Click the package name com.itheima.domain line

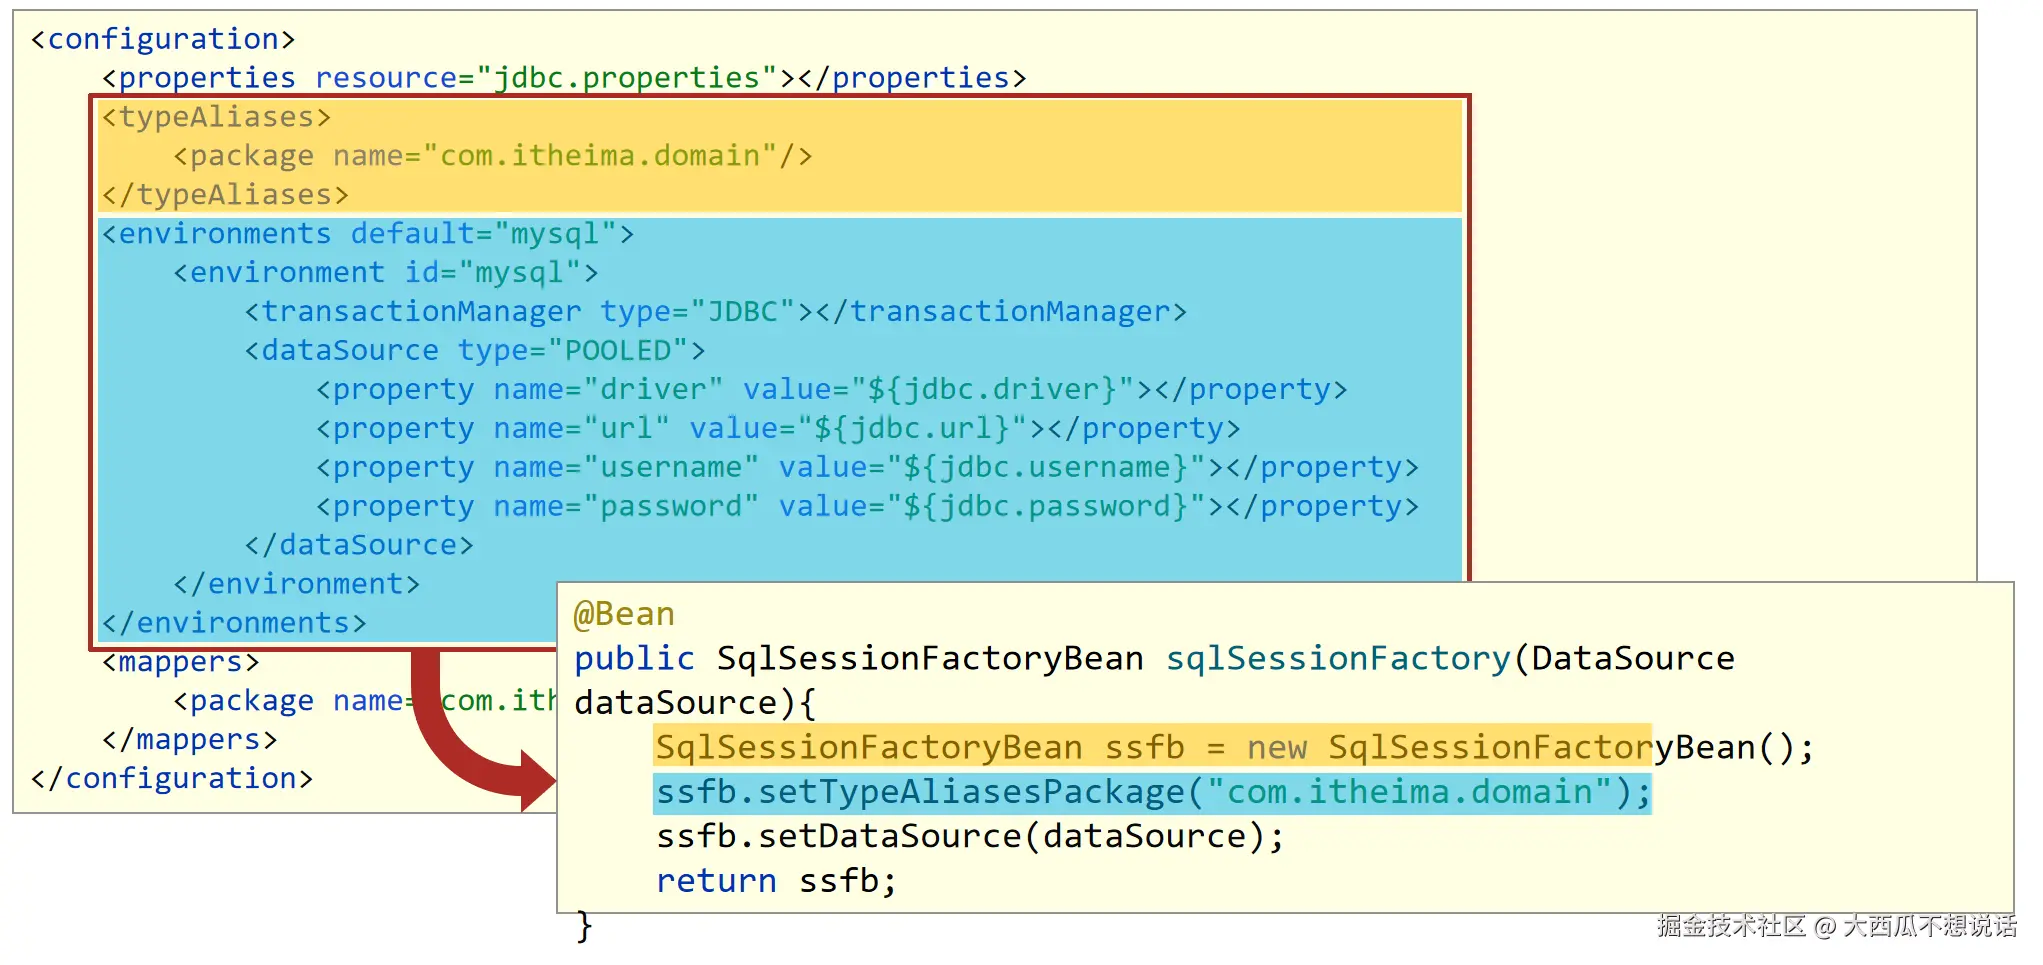[x=493, y=156]
